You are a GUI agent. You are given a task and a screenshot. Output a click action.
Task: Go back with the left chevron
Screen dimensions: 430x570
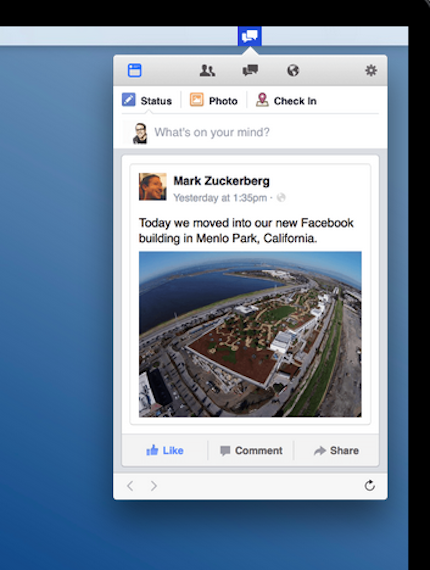(130, 486)
